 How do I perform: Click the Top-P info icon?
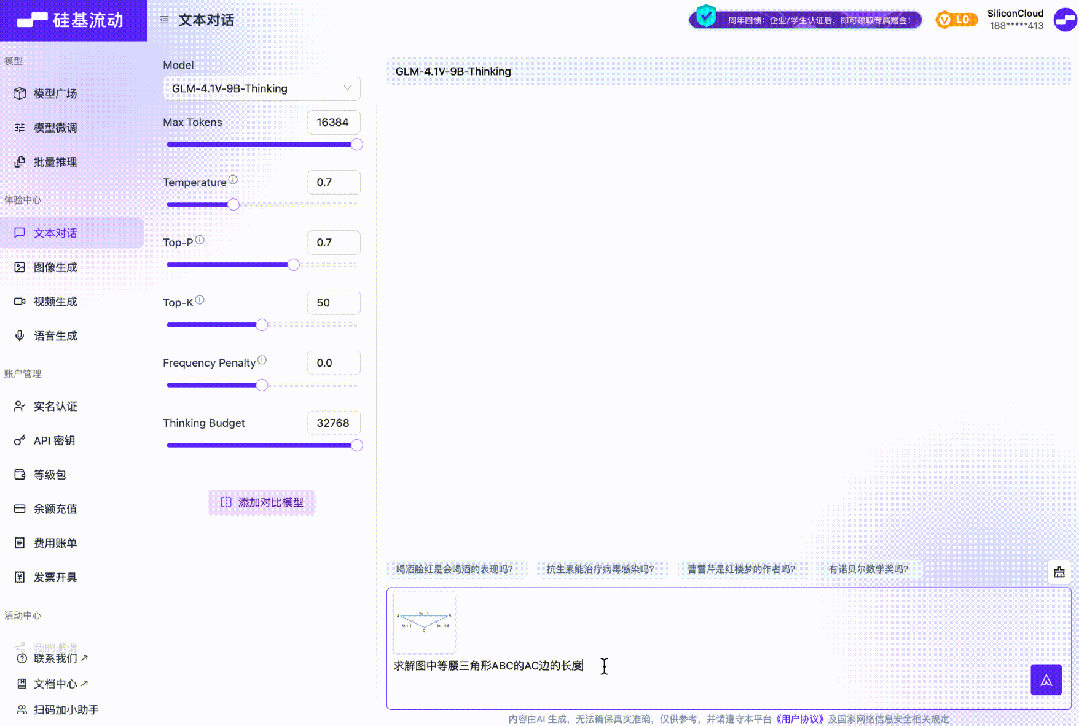(x=200, y=239)
